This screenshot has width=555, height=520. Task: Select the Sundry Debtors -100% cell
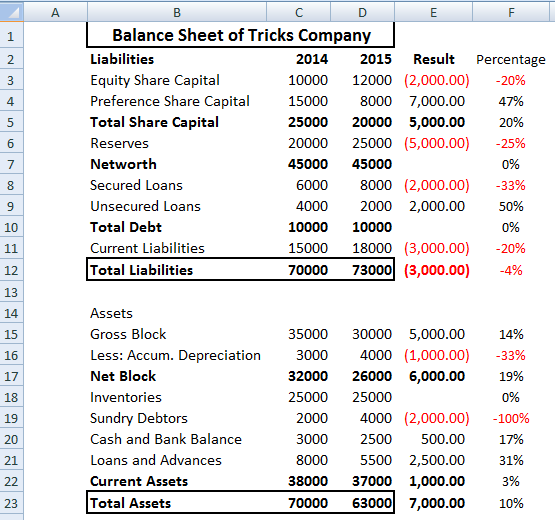(511, 418)
